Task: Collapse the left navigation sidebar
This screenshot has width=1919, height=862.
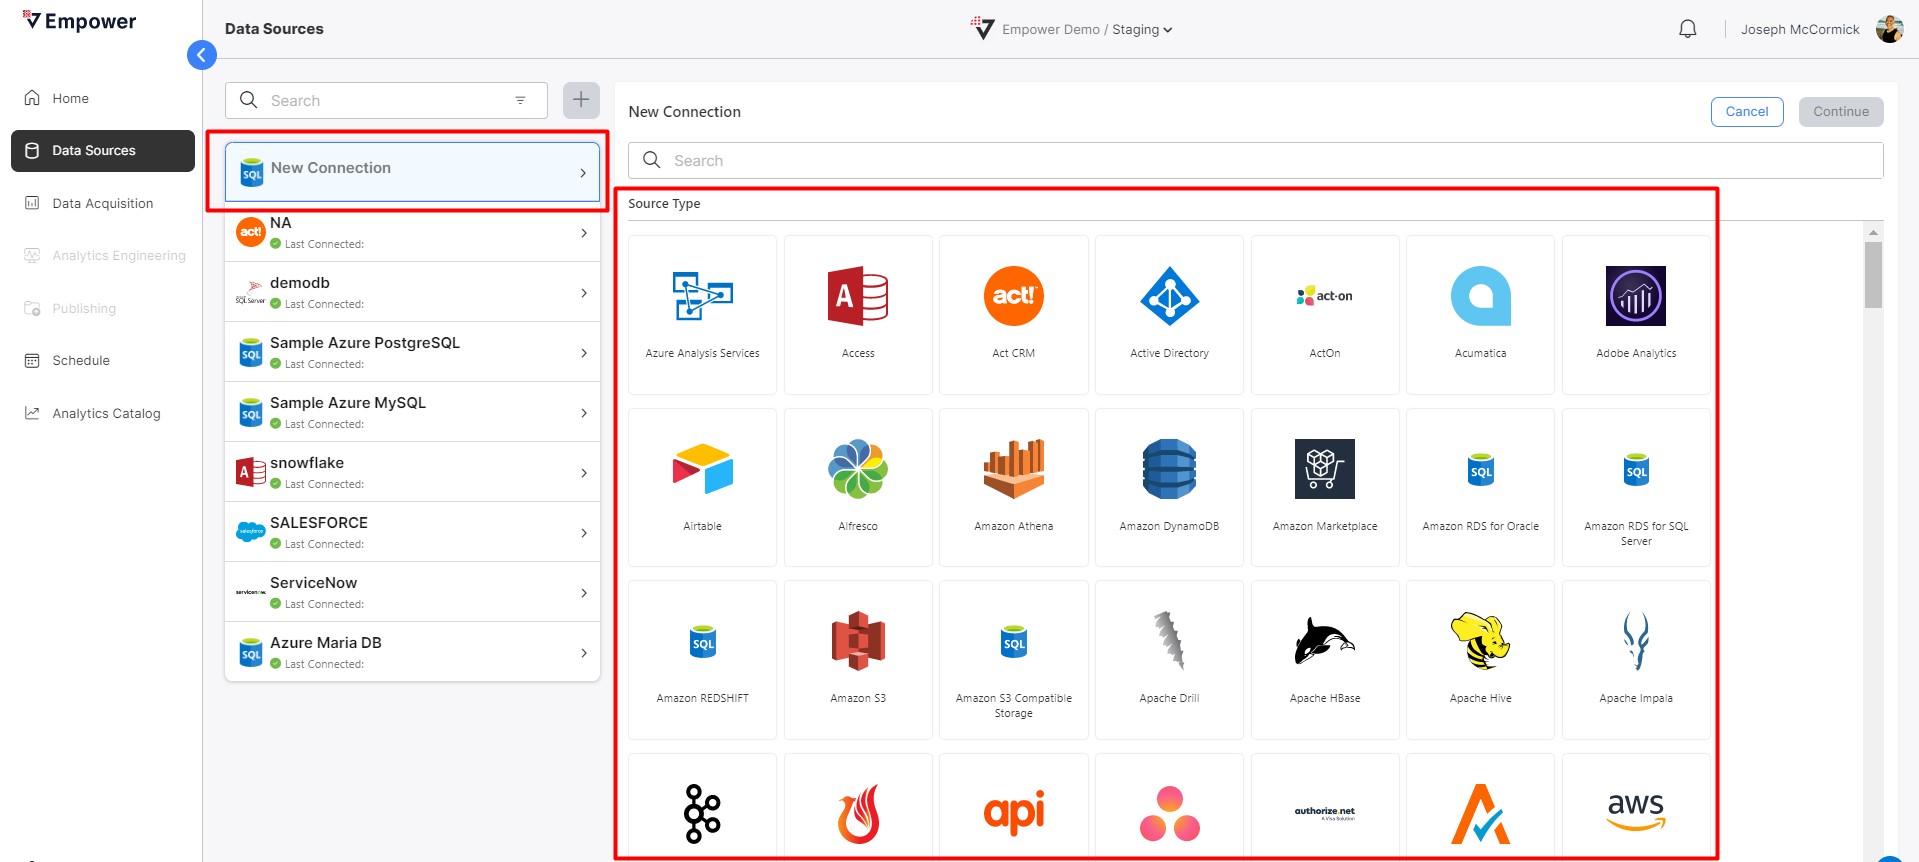Action: [x=202, y=55]
